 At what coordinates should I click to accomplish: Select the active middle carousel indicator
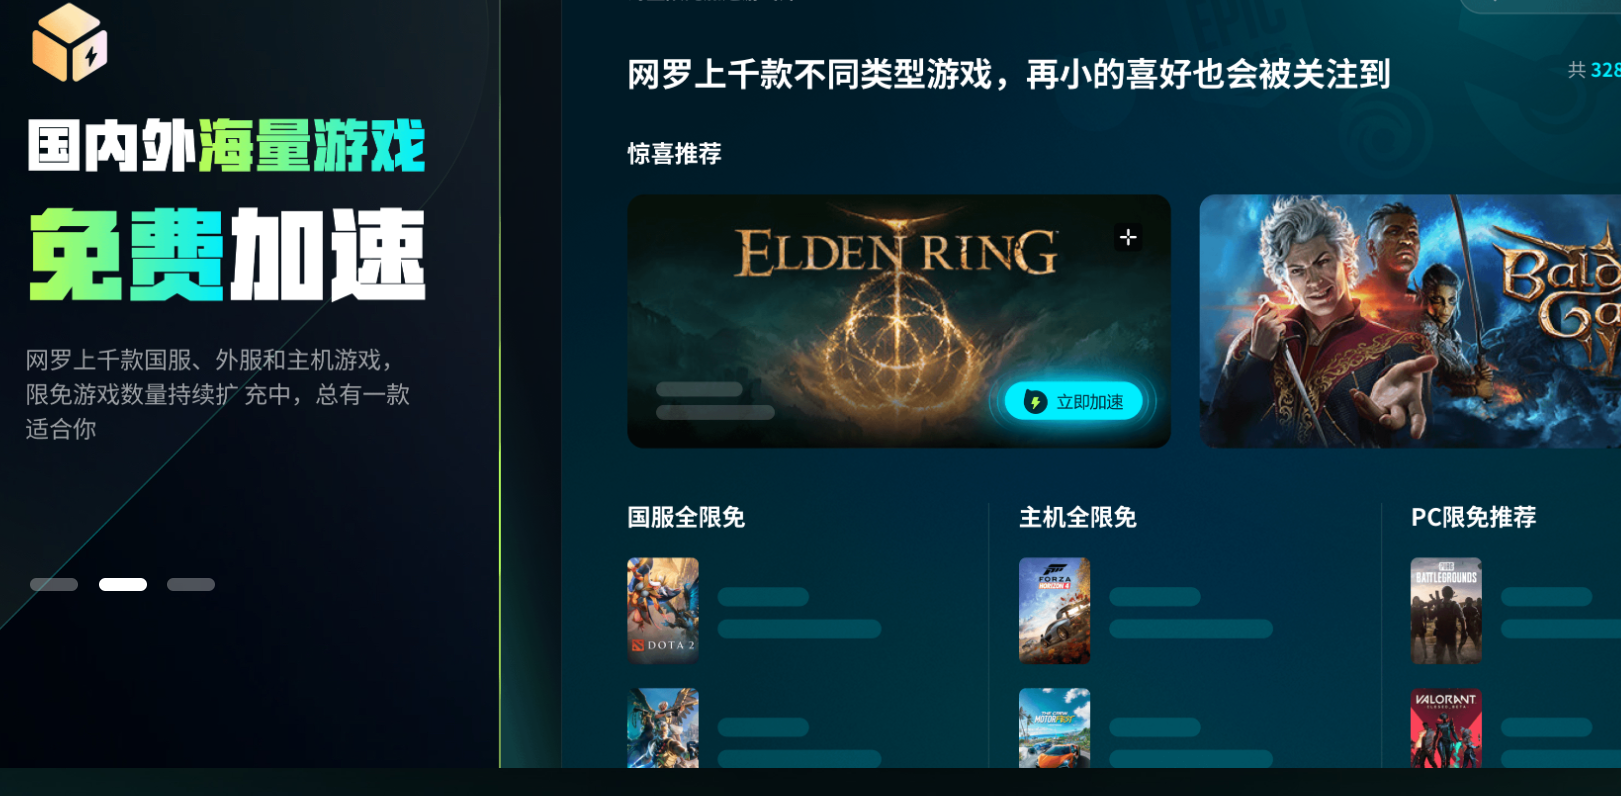coord(123,584)
